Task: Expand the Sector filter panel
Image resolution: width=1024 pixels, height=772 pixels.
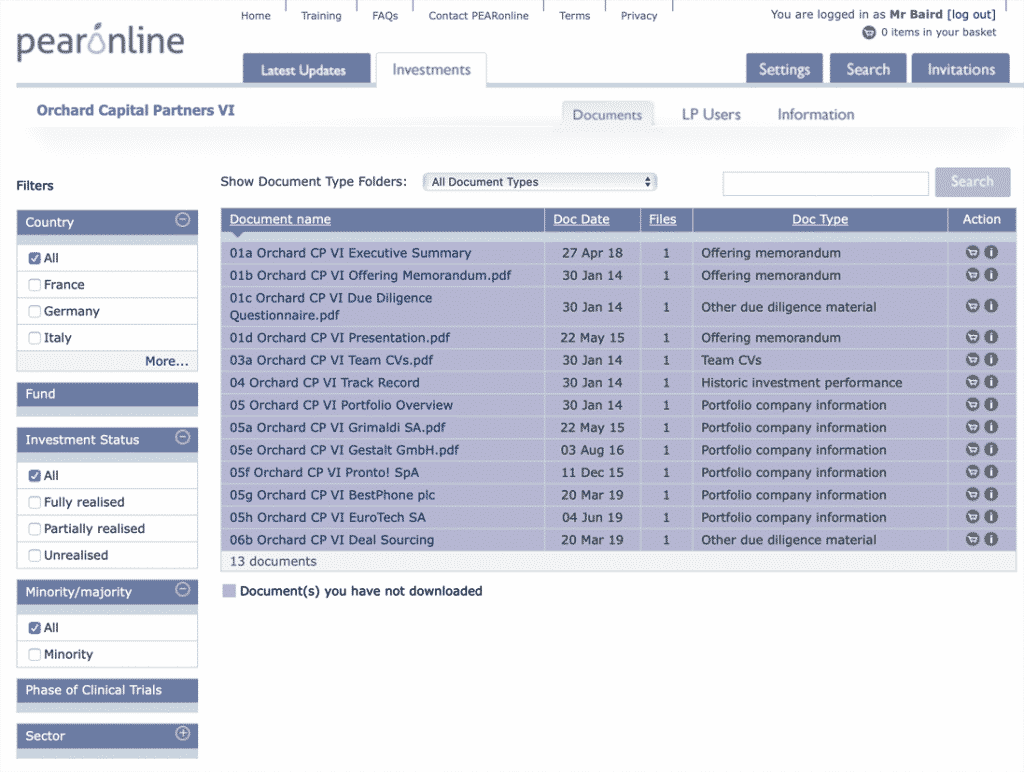Action: point(183,733)
